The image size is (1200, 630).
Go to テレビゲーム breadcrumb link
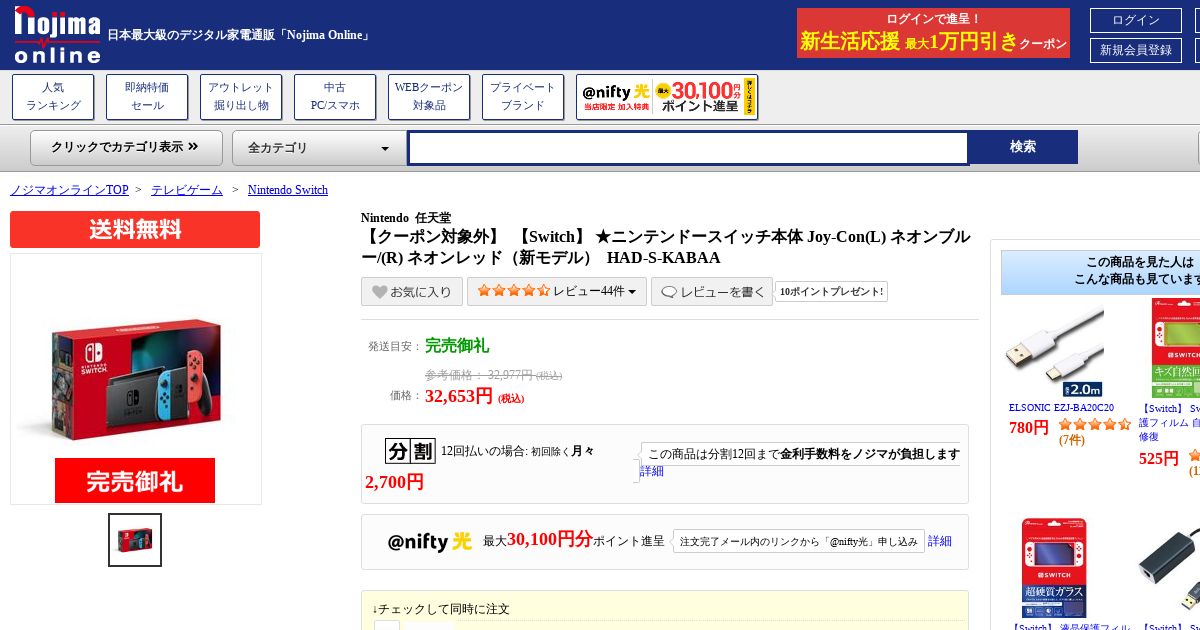[187, 190]
